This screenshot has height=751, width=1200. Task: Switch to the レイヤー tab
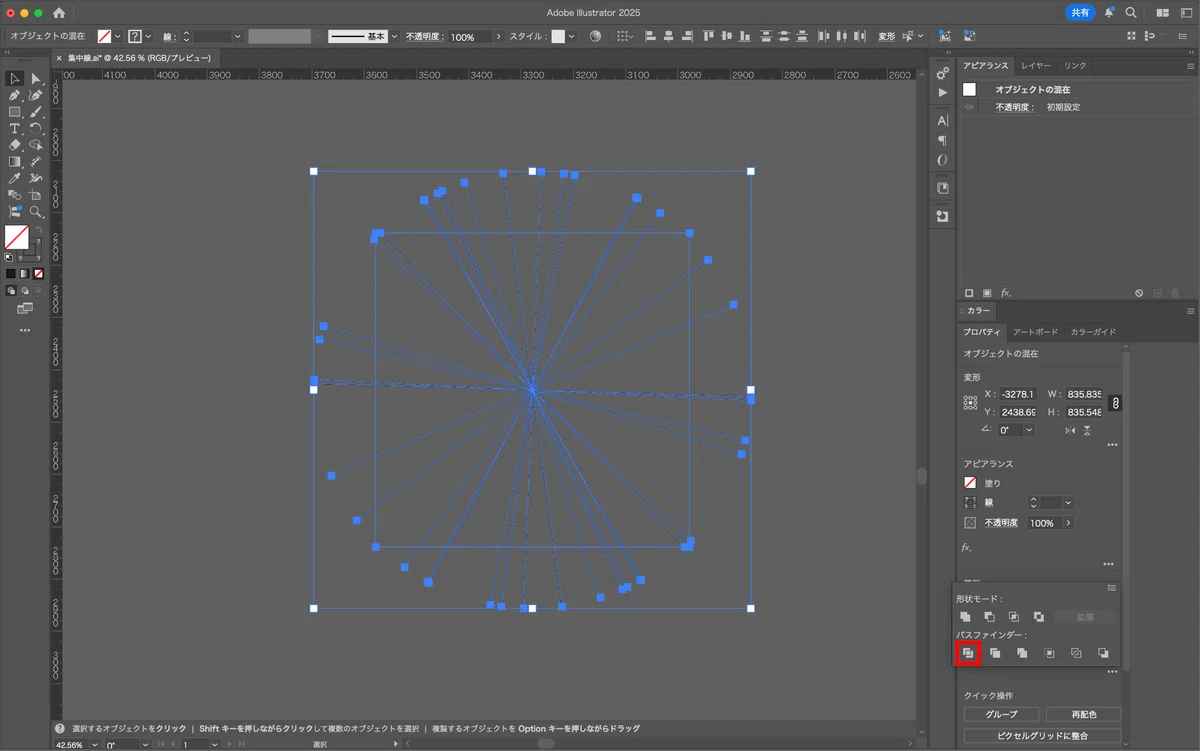point(1035,65)
